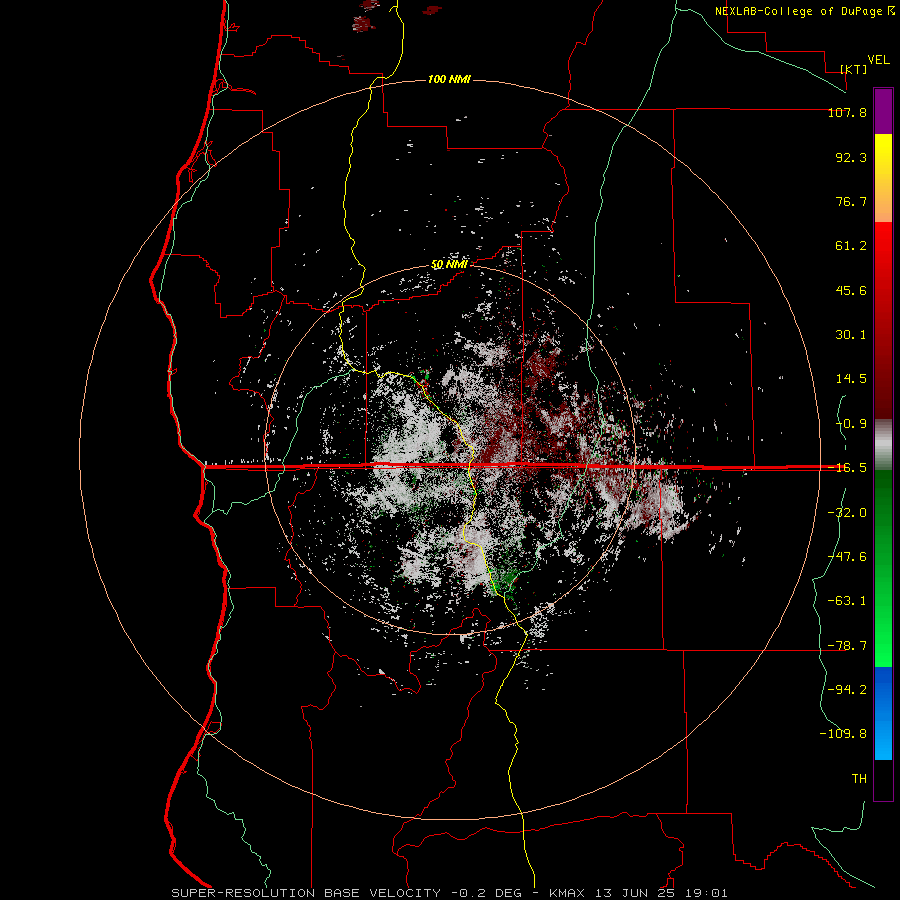
Task: Click the [KT] units label
Action: tap(854, 69)
